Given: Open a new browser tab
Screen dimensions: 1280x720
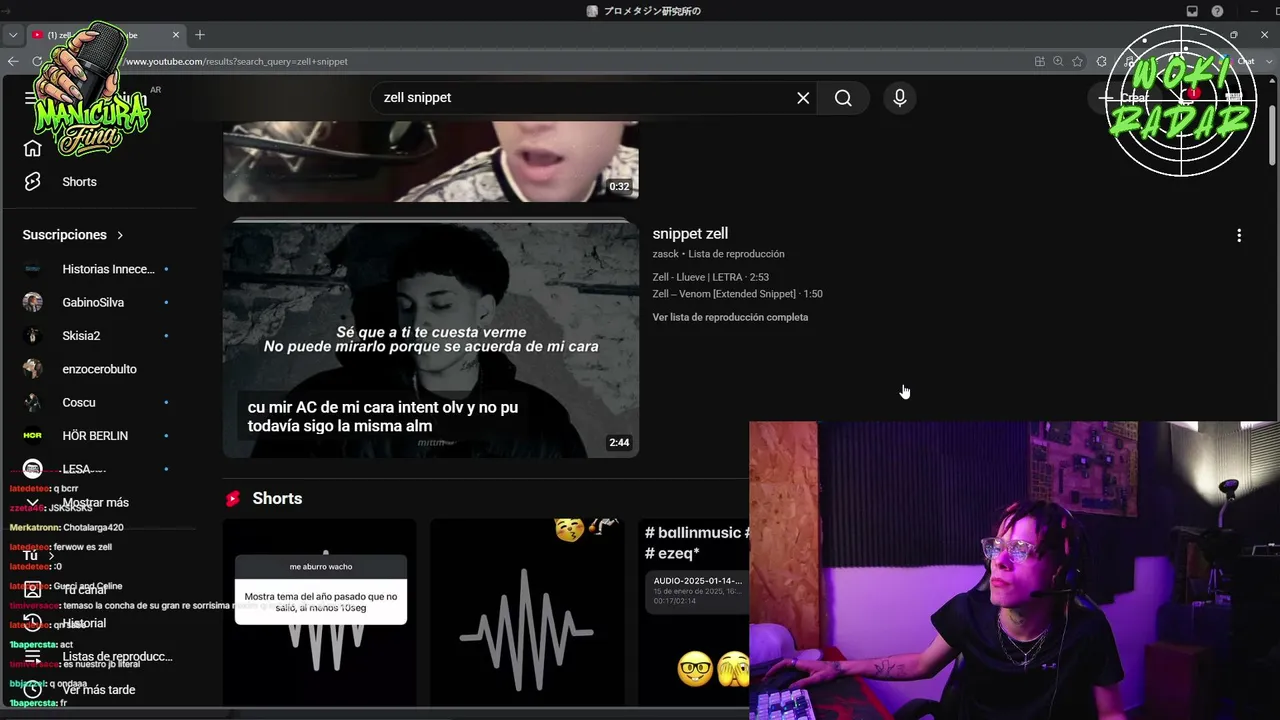Looking at the screenshot, I should [200, 35].
